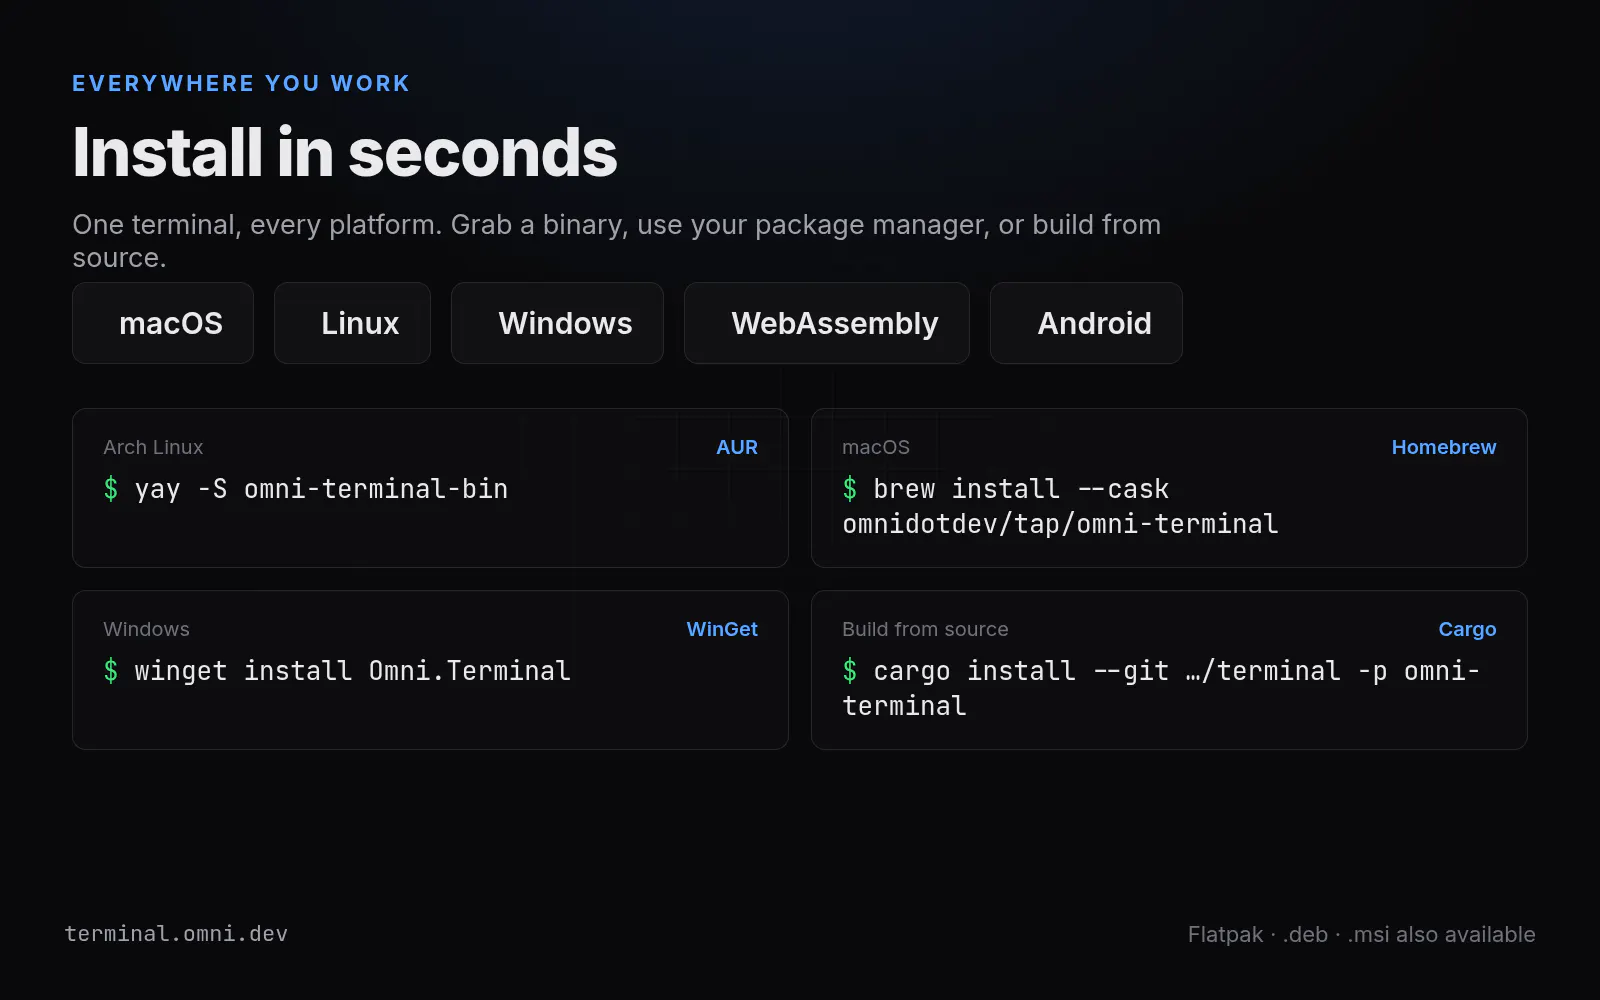
Task: Pick the WebAssembly platform button
Action: point(827,323)
